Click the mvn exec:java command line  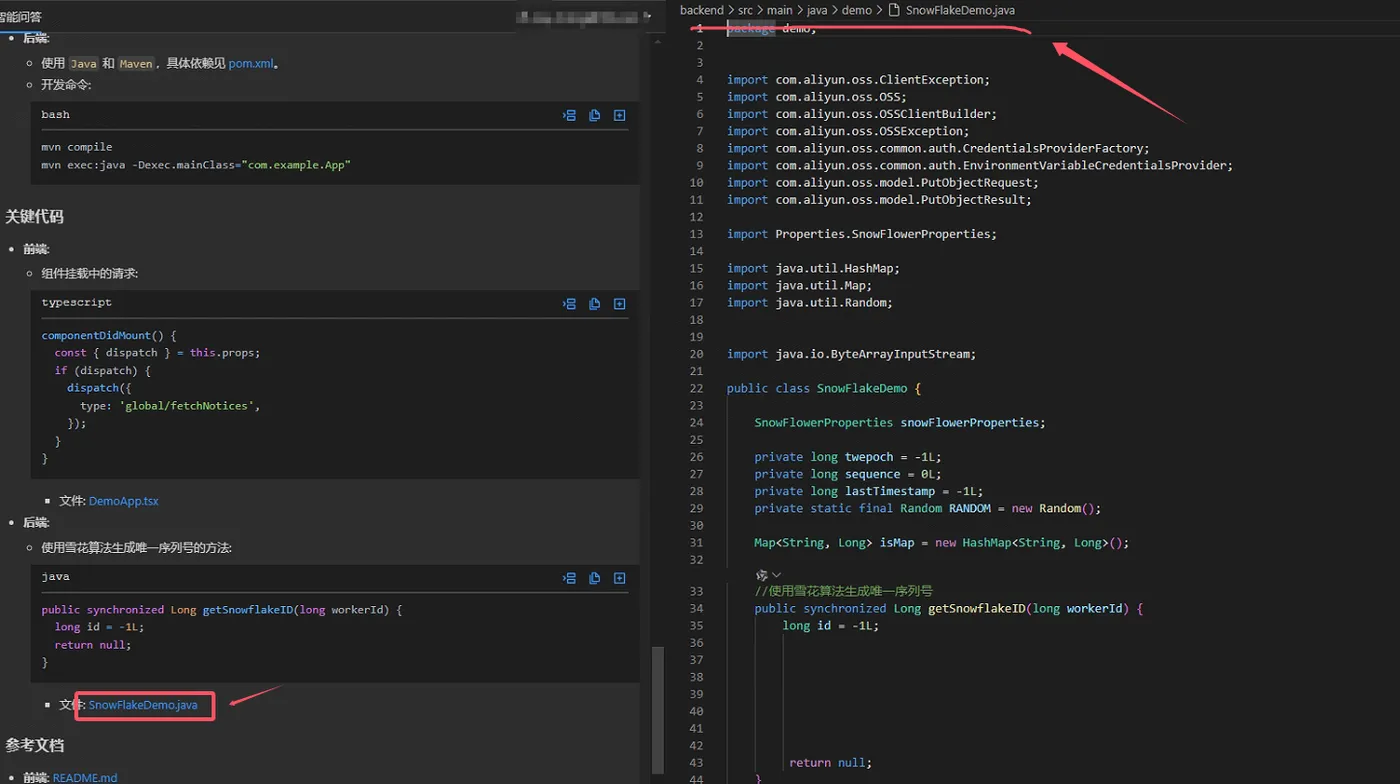click(x=196, y=165)
